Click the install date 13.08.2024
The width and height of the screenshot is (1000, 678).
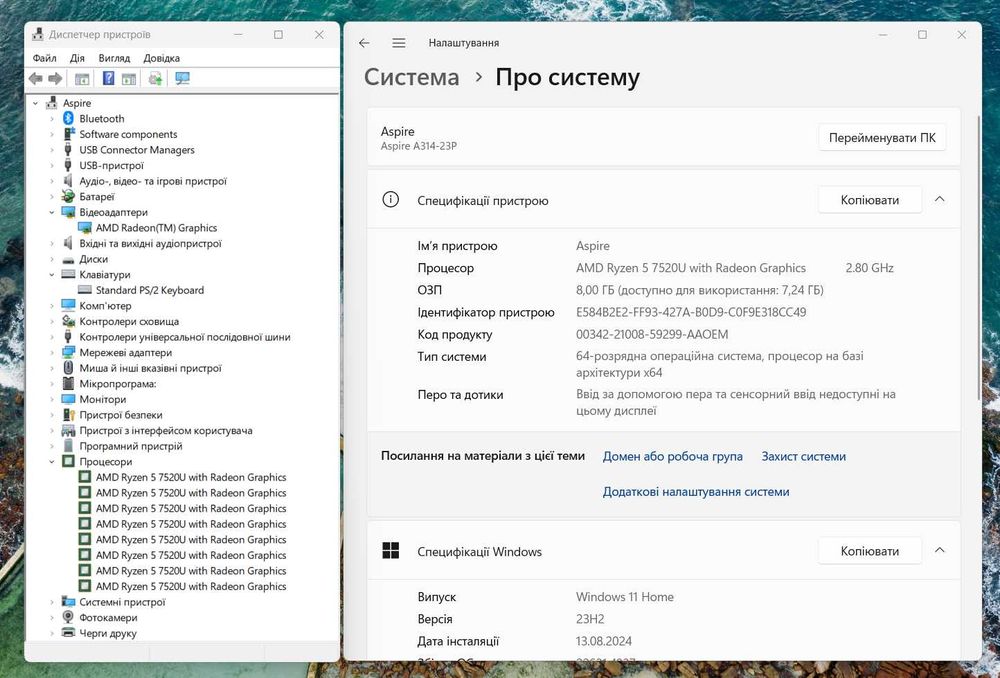pyautogui.click(x=604, y=641)
